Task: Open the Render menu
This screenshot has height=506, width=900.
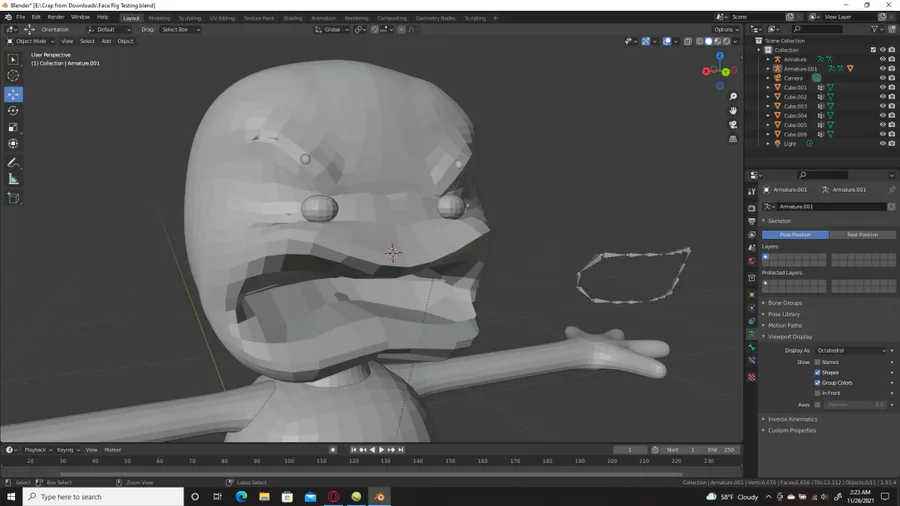Action: [x=56, y=17]
